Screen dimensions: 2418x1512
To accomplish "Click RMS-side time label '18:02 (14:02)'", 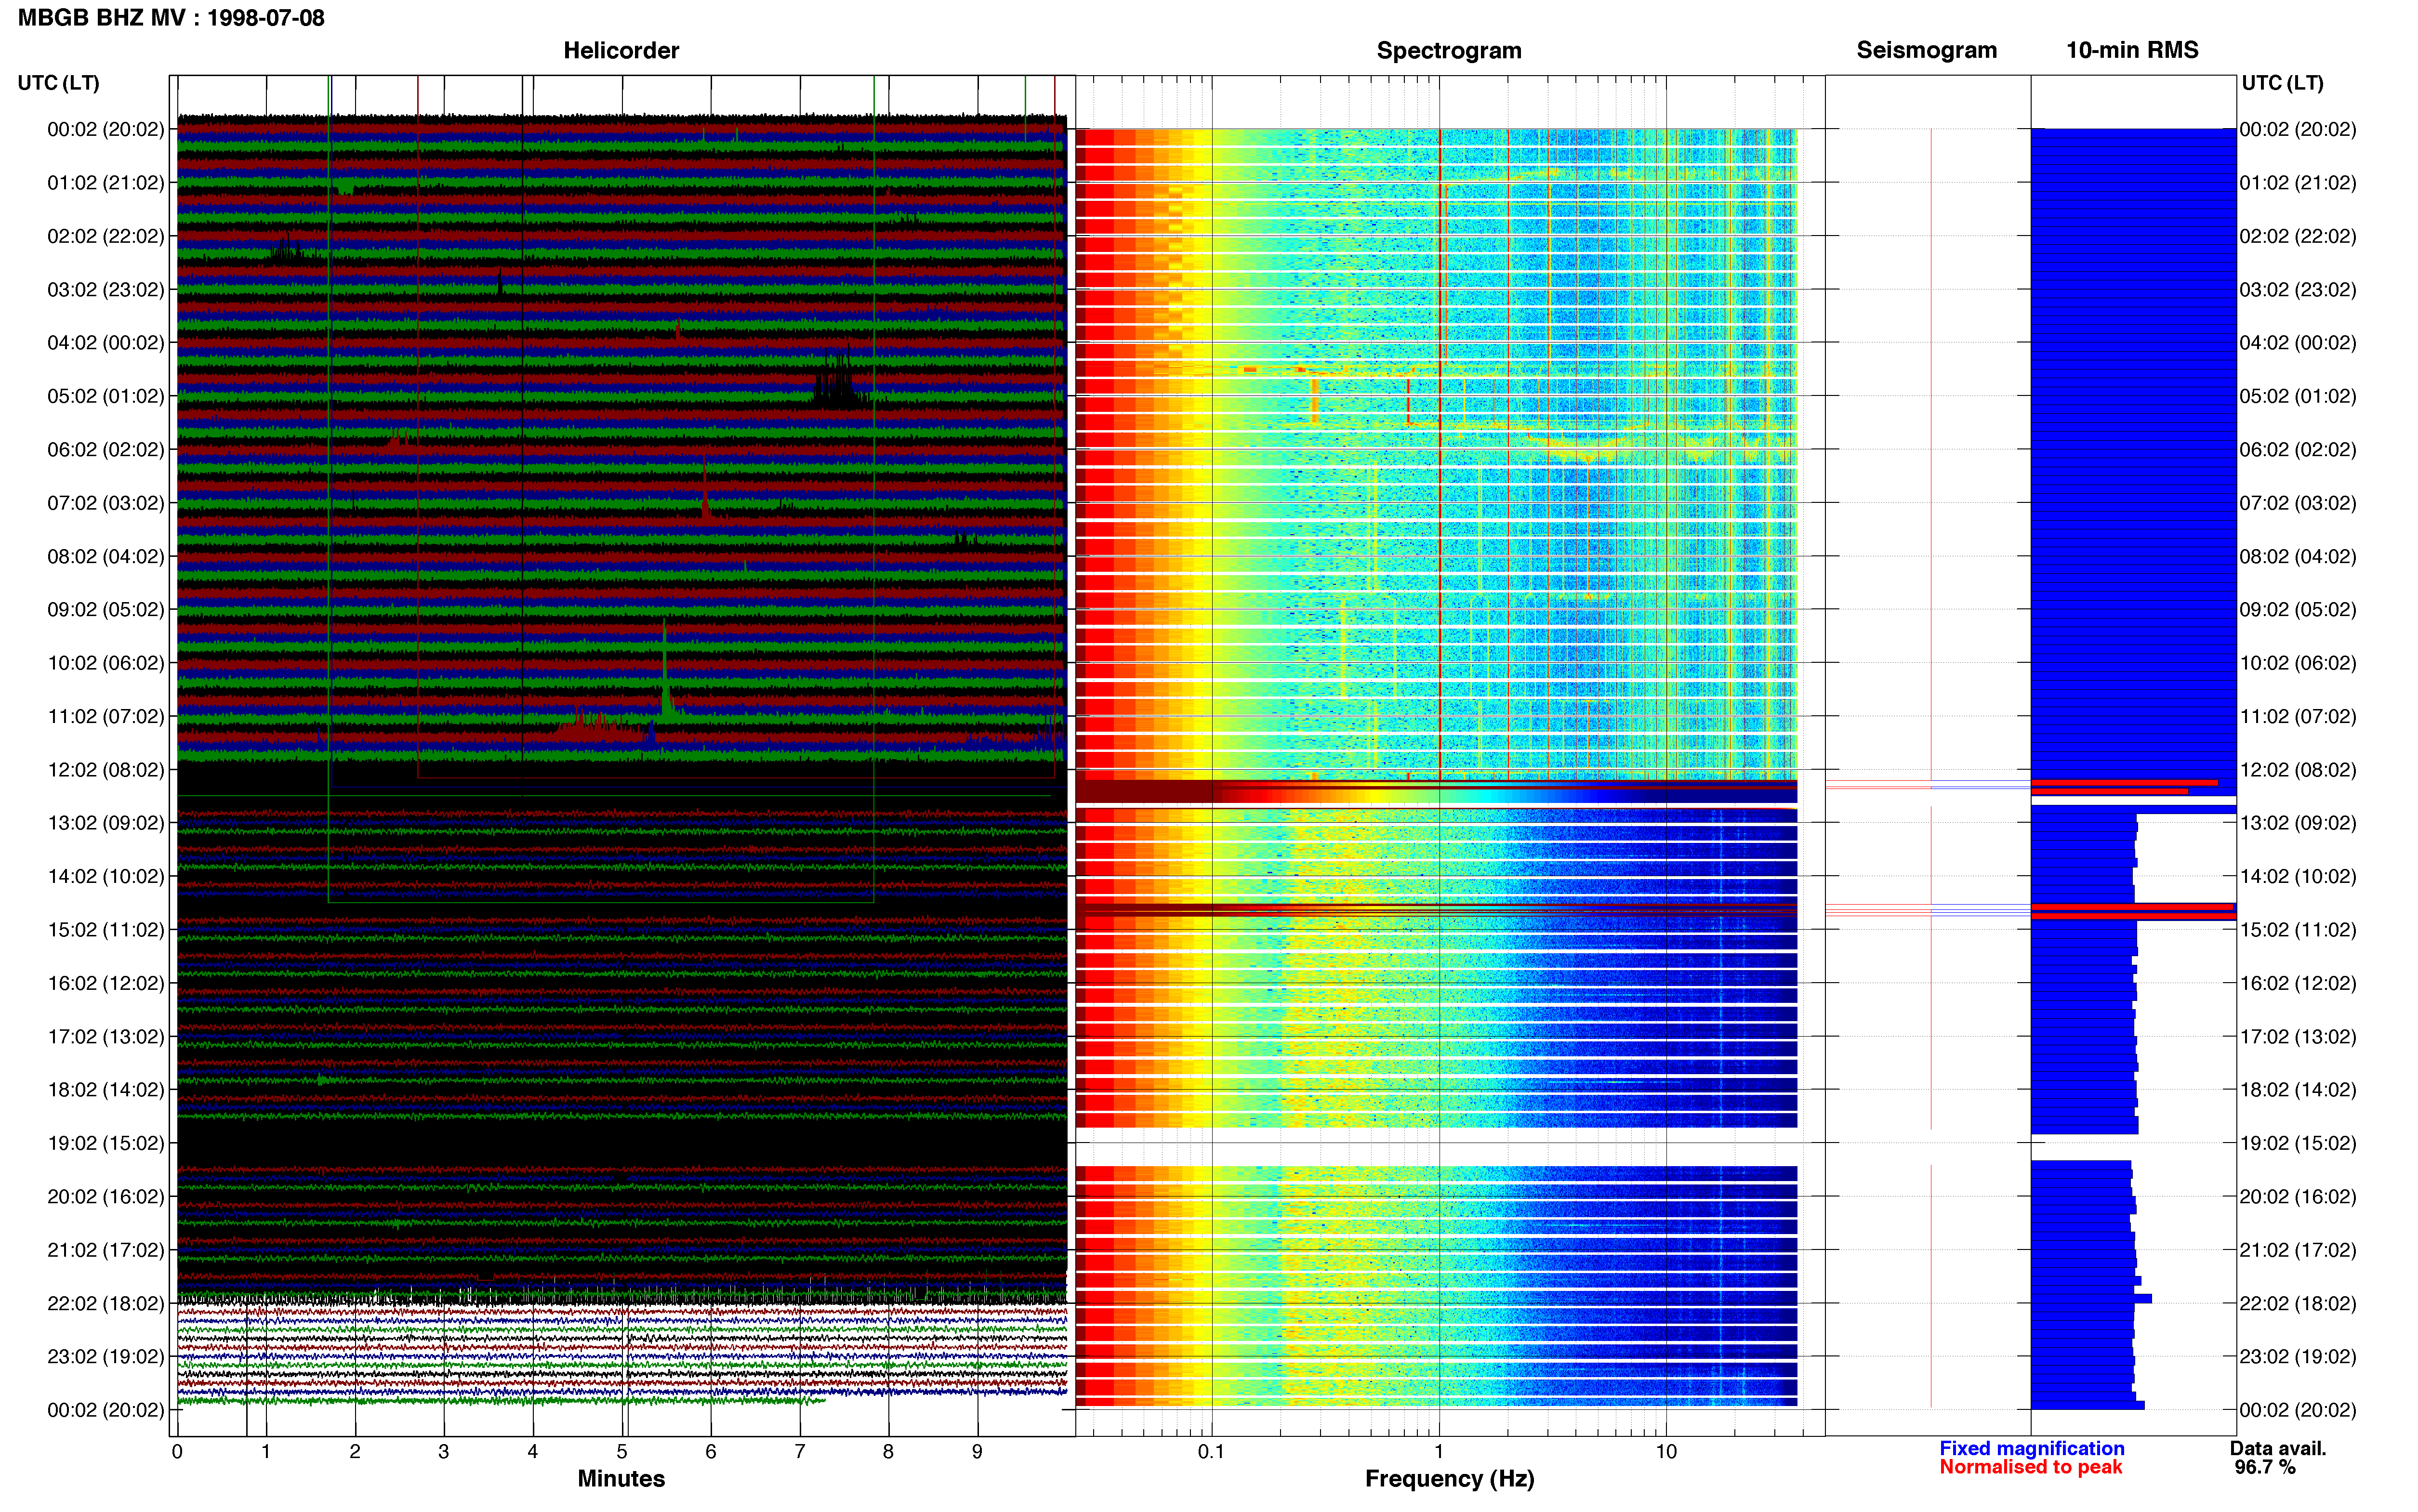I will (2298, 1090).
